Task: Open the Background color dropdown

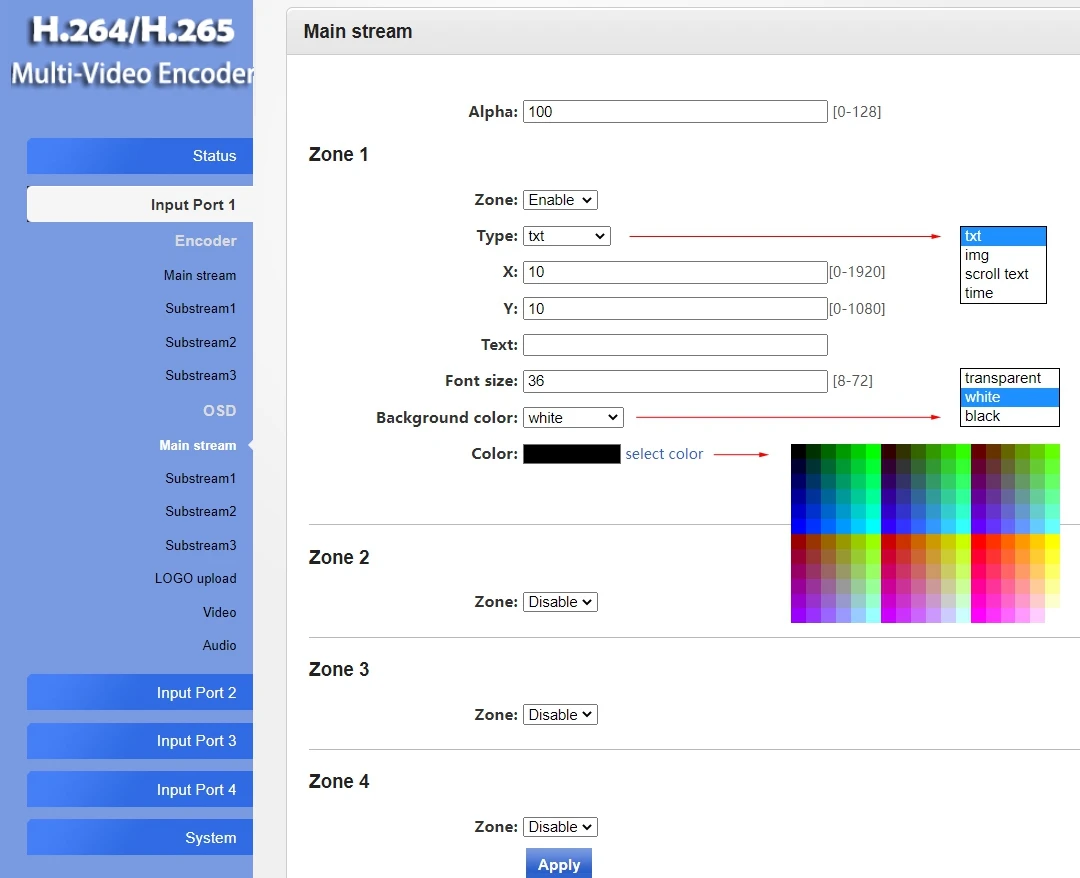Action: (x=572, y=417)
